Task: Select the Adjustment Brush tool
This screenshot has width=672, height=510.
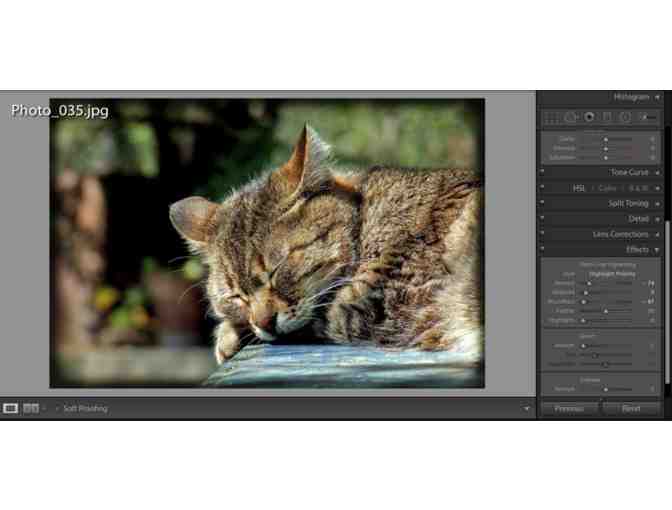Action: pos(646,117)
